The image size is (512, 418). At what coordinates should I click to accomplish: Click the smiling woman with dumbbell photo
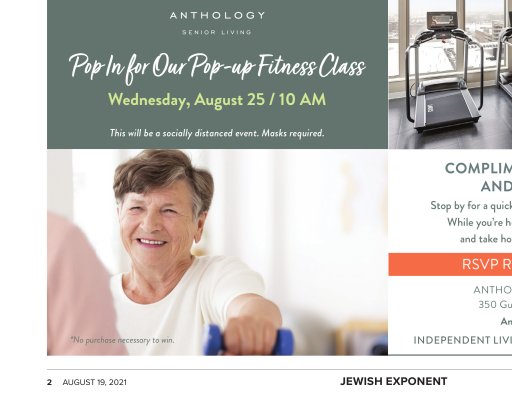tap(217, 252)
